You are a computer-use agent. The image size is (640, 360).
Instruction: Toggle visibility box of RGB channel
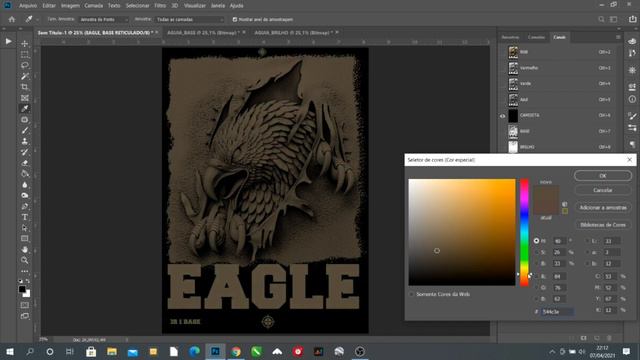(x=502, y=52)
